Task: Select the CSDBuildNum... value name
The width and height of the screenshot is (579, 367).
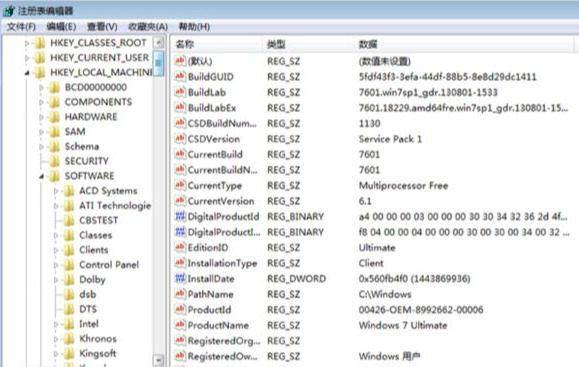Action: [x=222, y=123]
